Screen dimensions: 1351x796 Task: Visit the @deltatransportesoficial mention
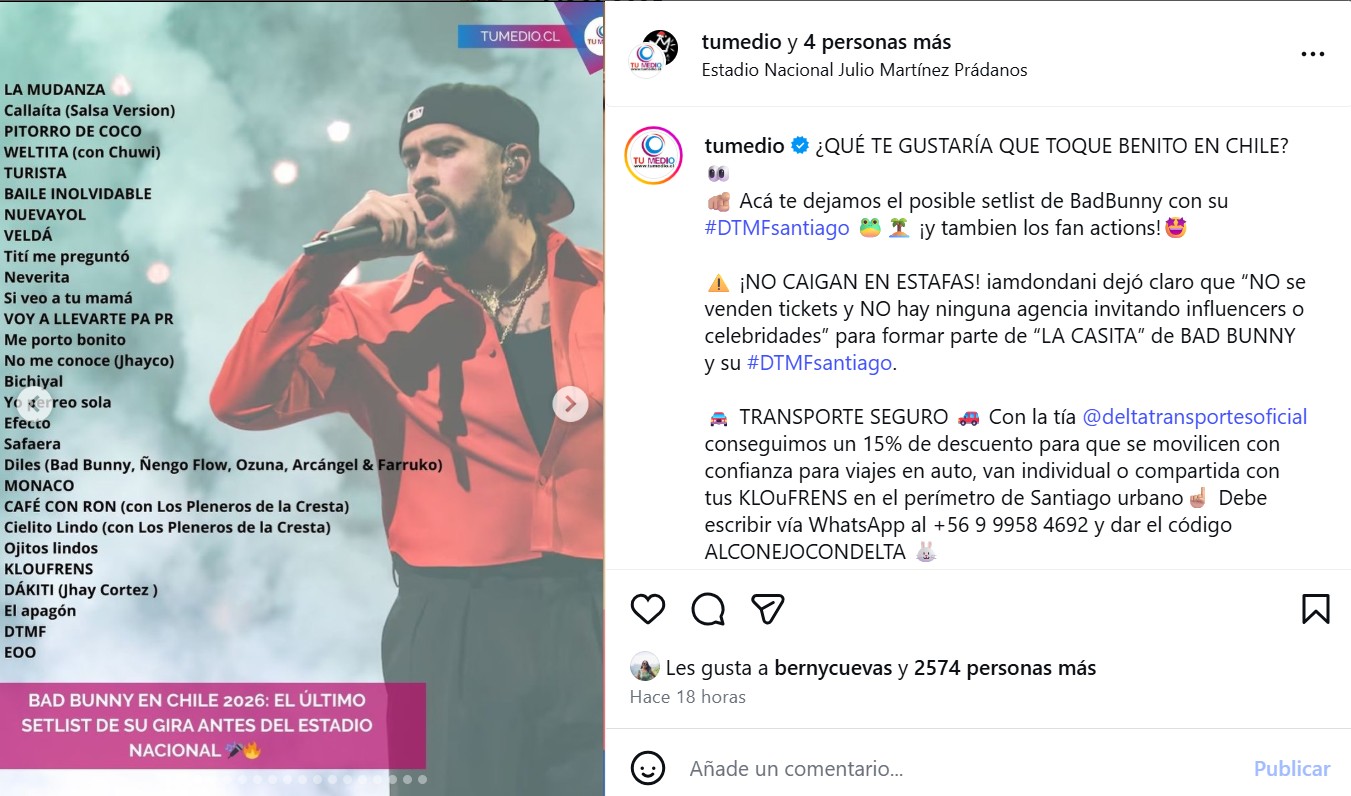point(1195,417)
